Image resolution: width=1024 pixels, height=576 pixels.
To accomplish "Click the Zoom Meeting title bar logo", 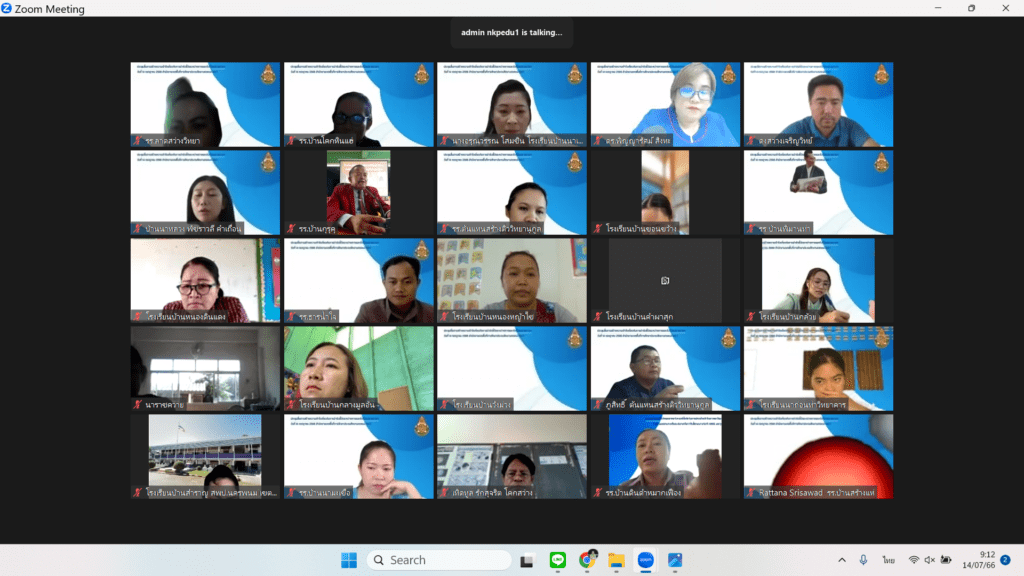I will click(7, 8).
